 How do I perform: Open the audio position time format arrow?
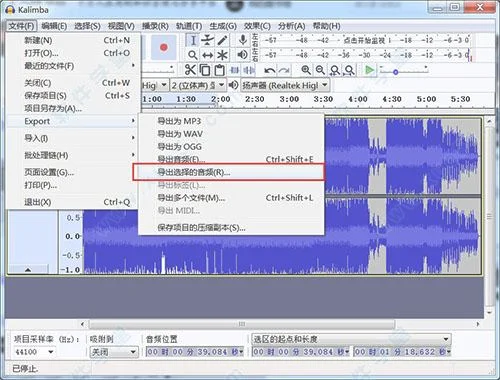click(x=241, y=352)
